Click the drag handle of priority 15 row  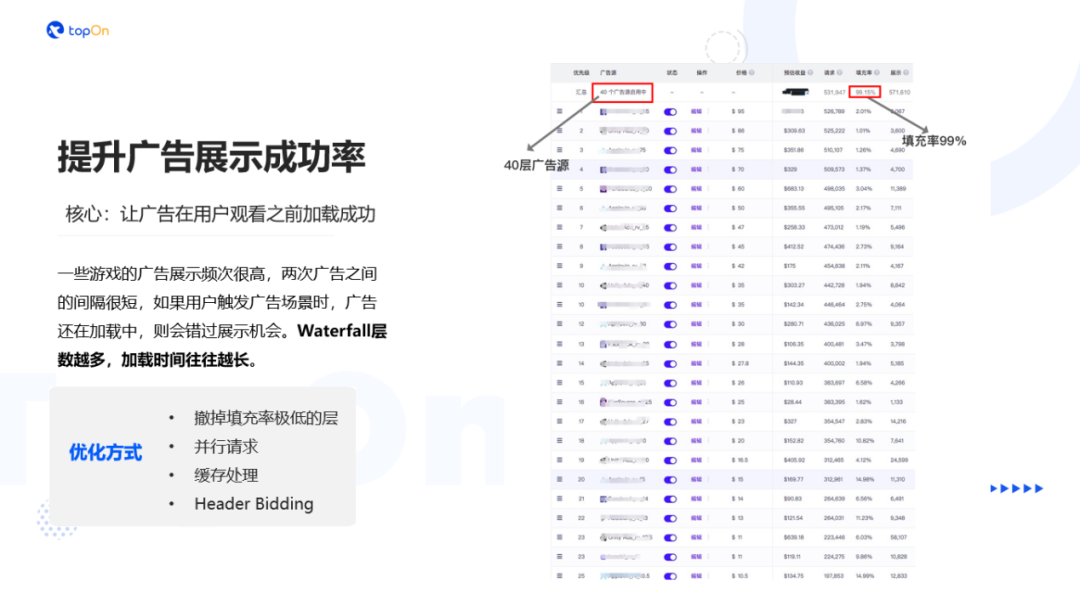[x=559, y=382]
